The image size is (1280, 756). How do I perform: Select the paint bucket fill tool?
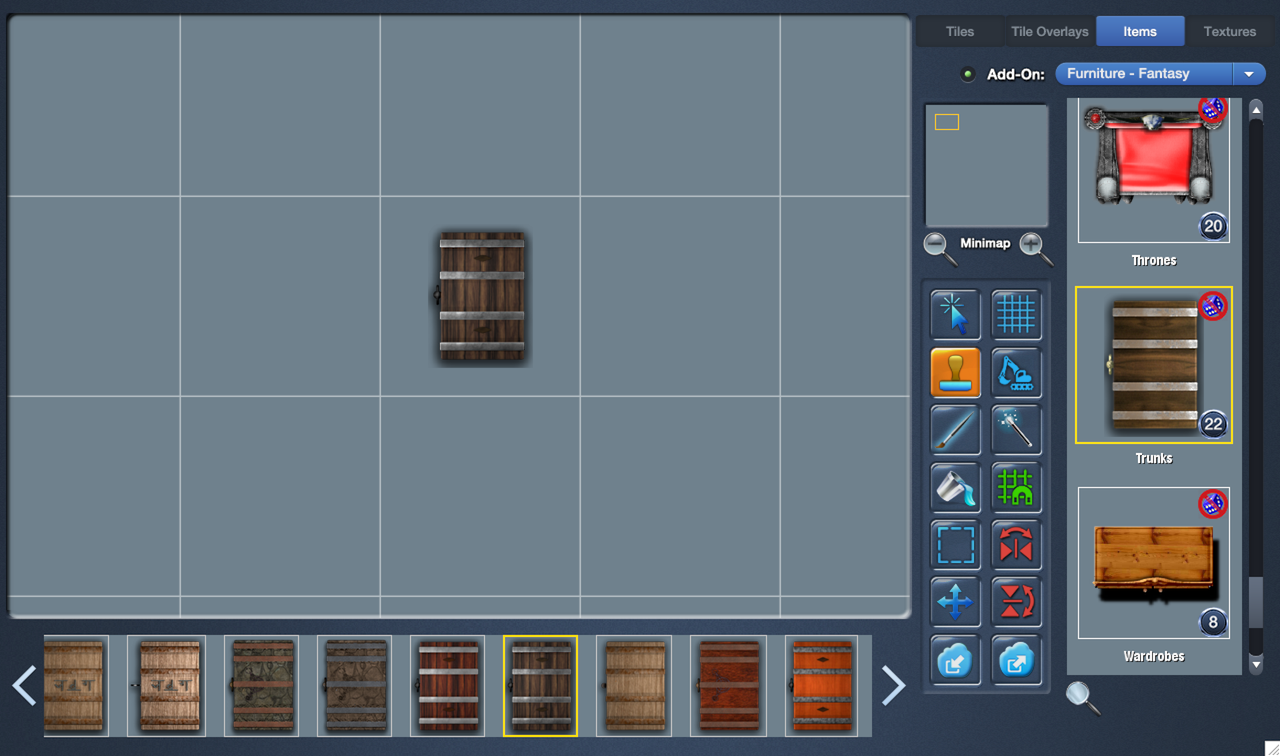click(x=955, y=487)
